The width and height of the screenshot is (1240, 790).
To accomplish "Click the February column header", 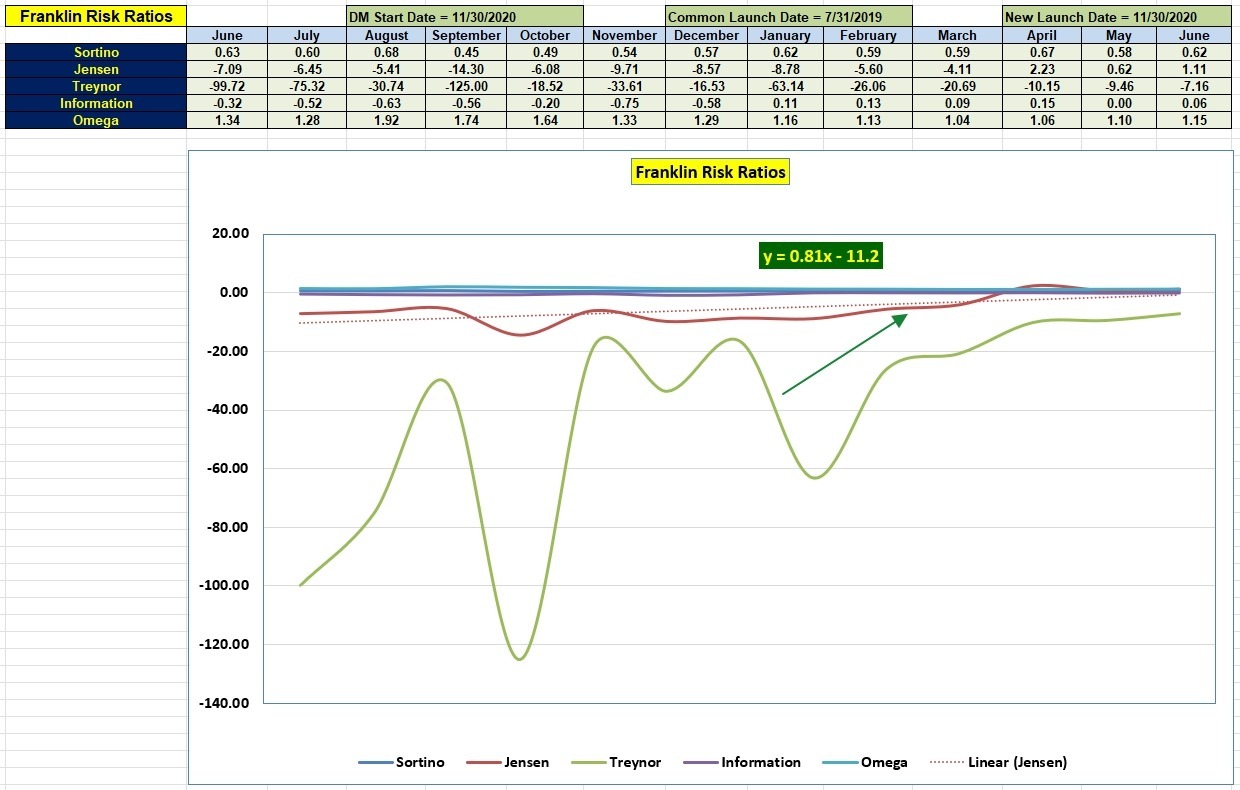I will 869,35.
